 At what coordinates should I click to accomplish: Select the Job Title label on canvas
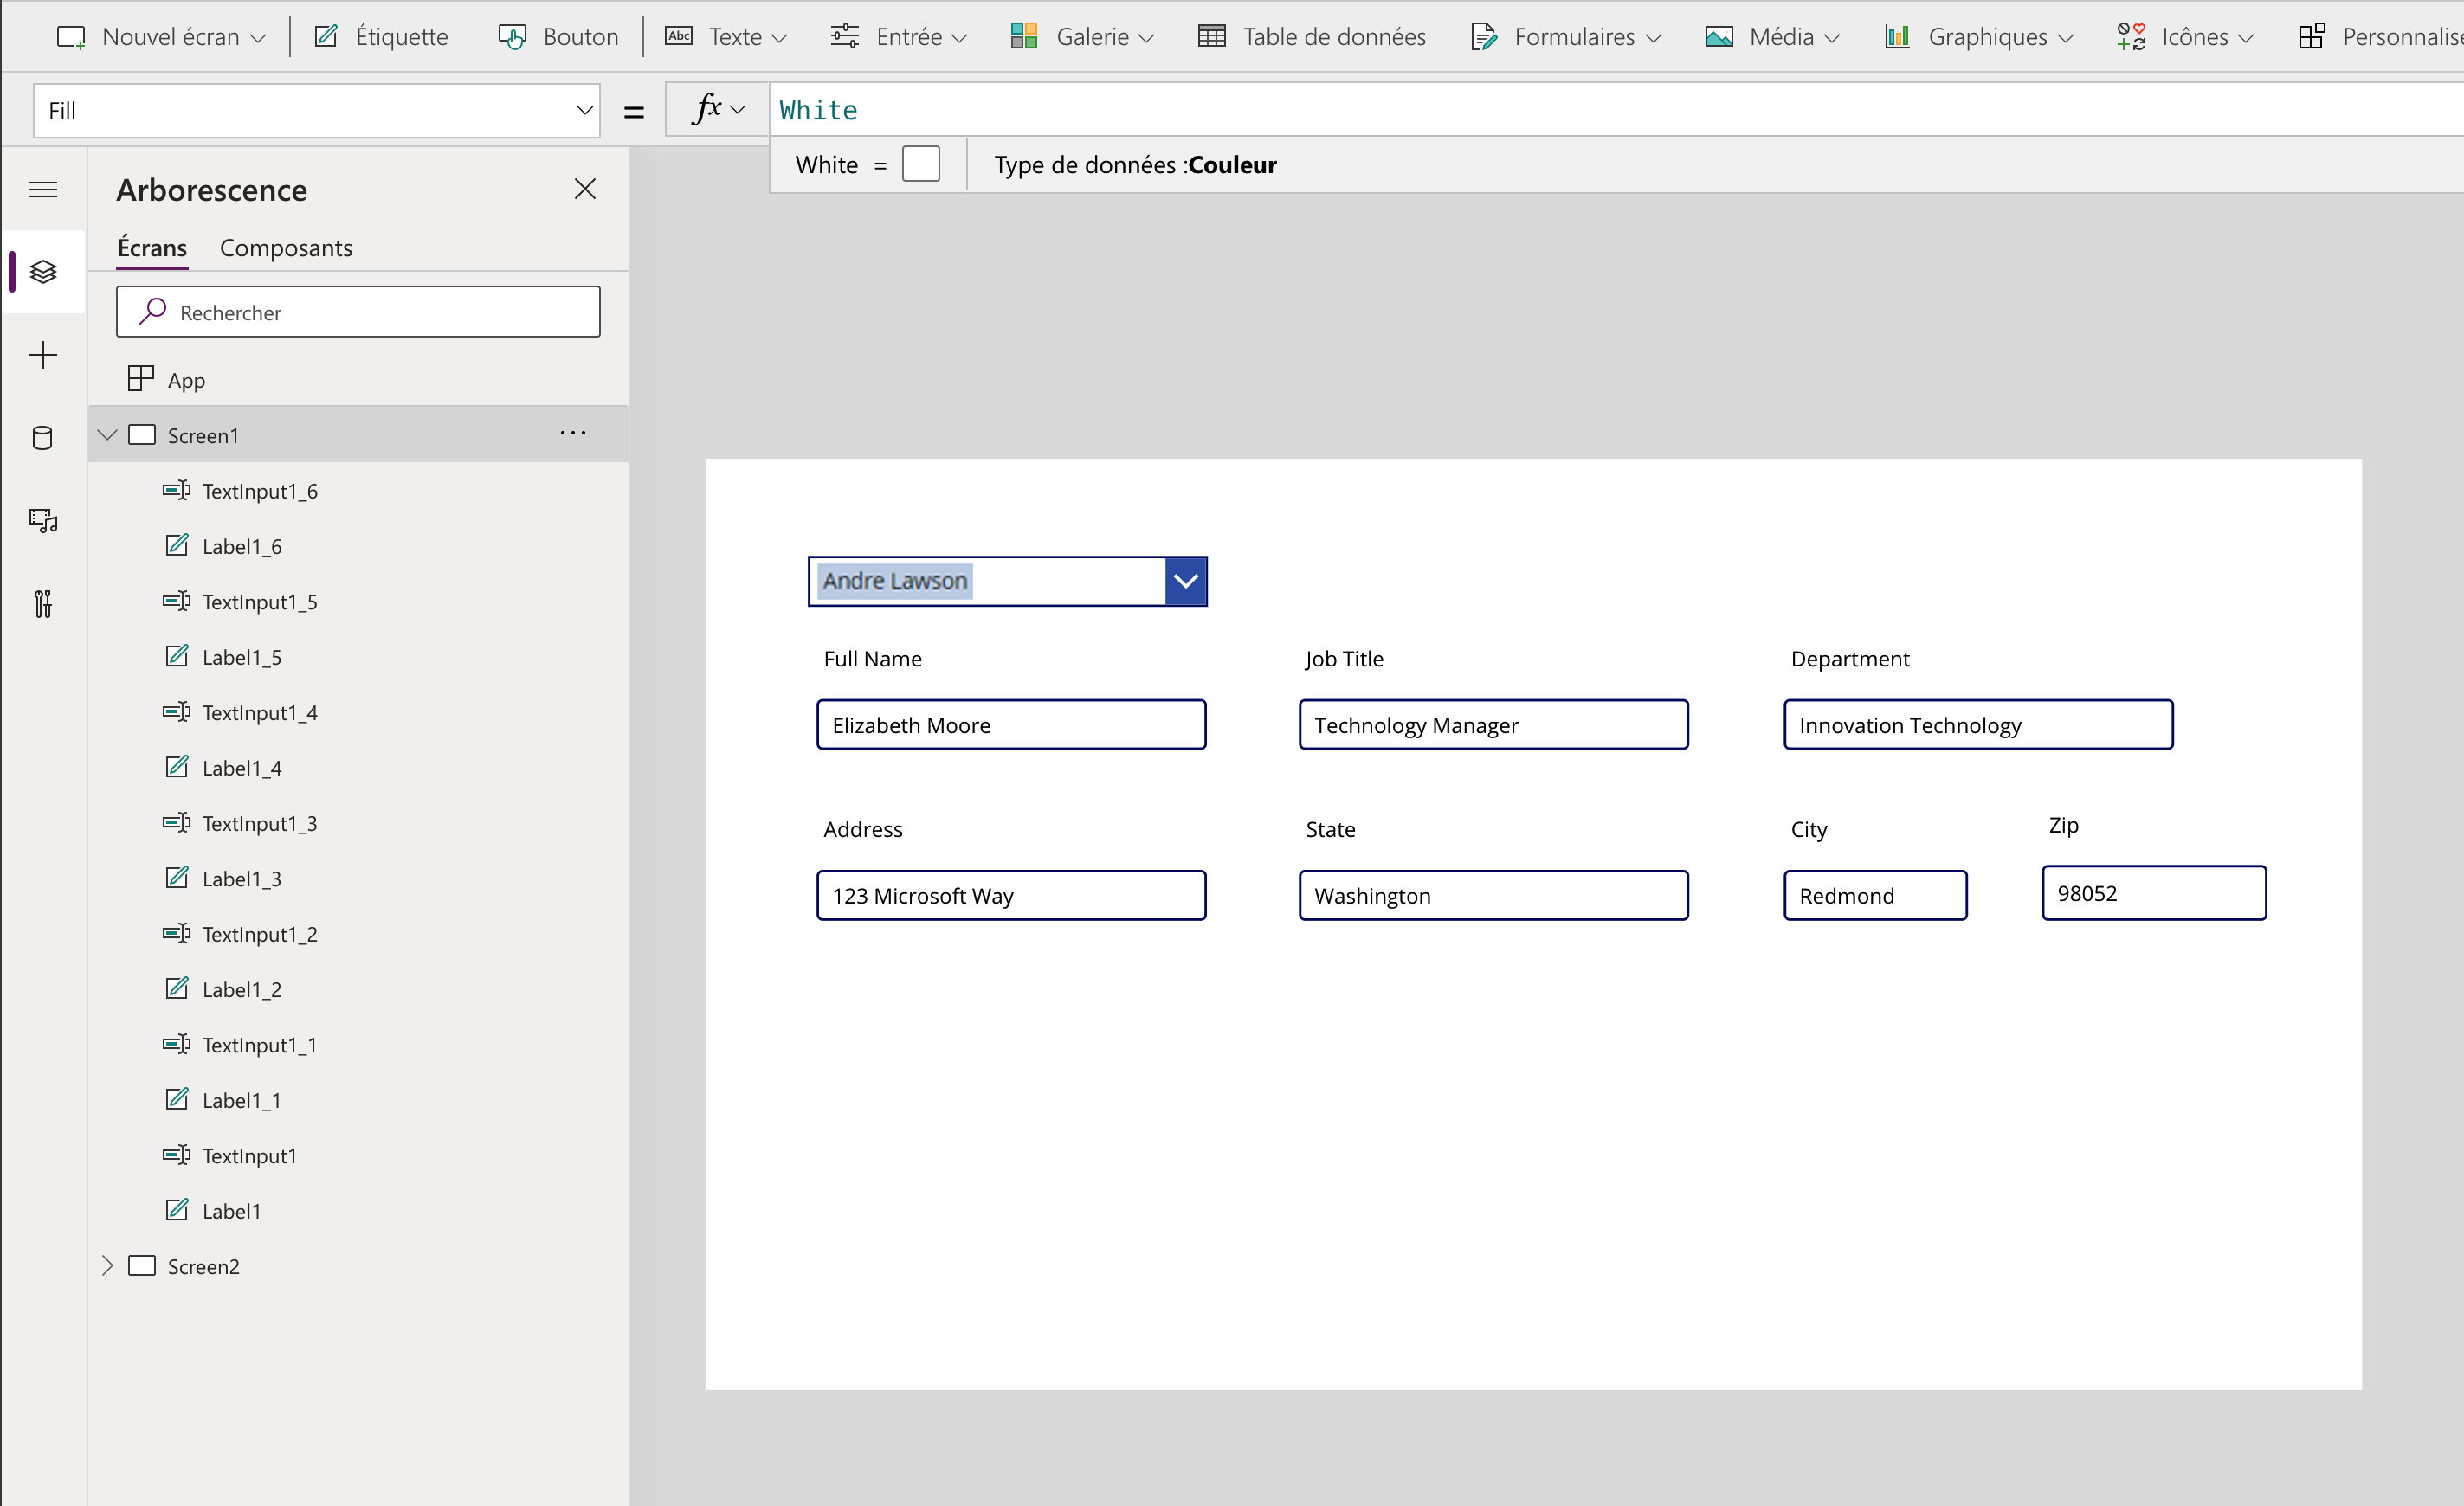[x=1344, y=659]
